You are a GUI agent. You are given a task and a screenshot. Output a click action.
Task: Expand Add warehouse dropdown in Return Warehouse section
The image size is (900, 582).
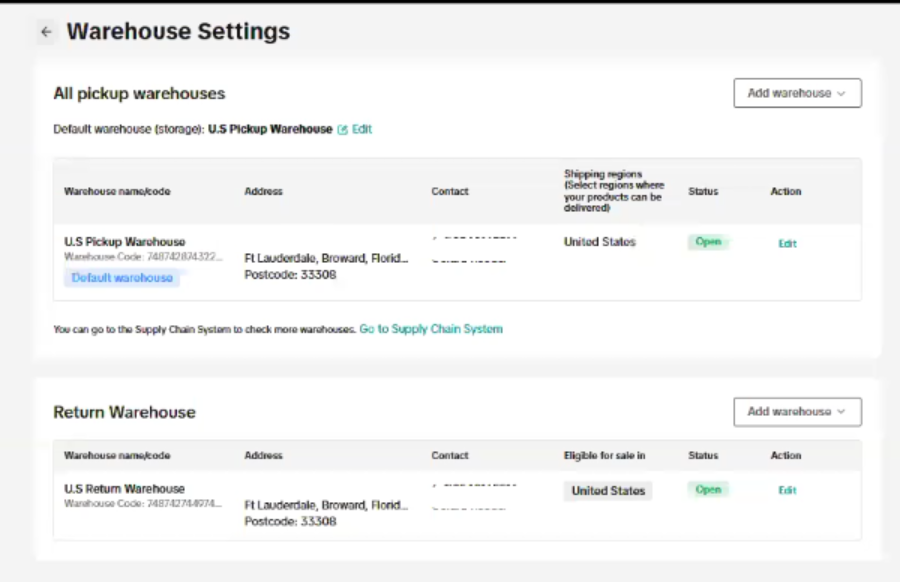[797, 411]
